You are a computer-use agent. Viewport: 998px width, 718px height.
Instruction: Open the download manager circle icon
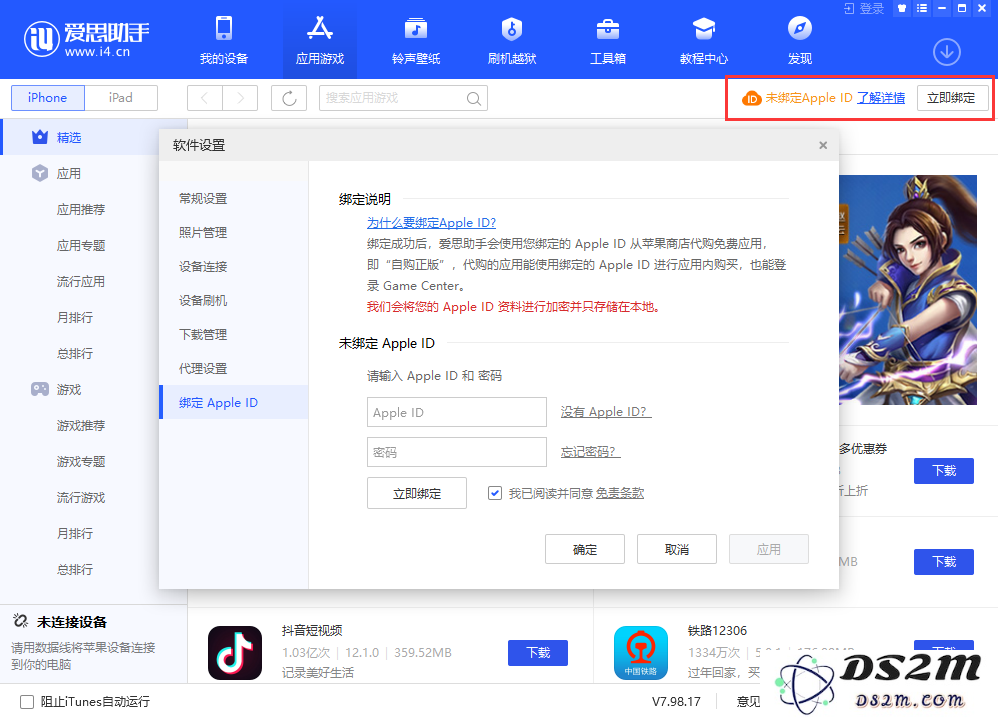[x=946, y=52]
